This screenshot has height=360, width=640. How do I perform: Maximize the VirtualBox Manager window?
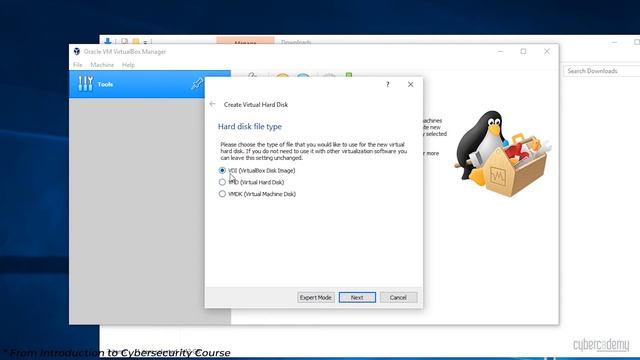523,51
